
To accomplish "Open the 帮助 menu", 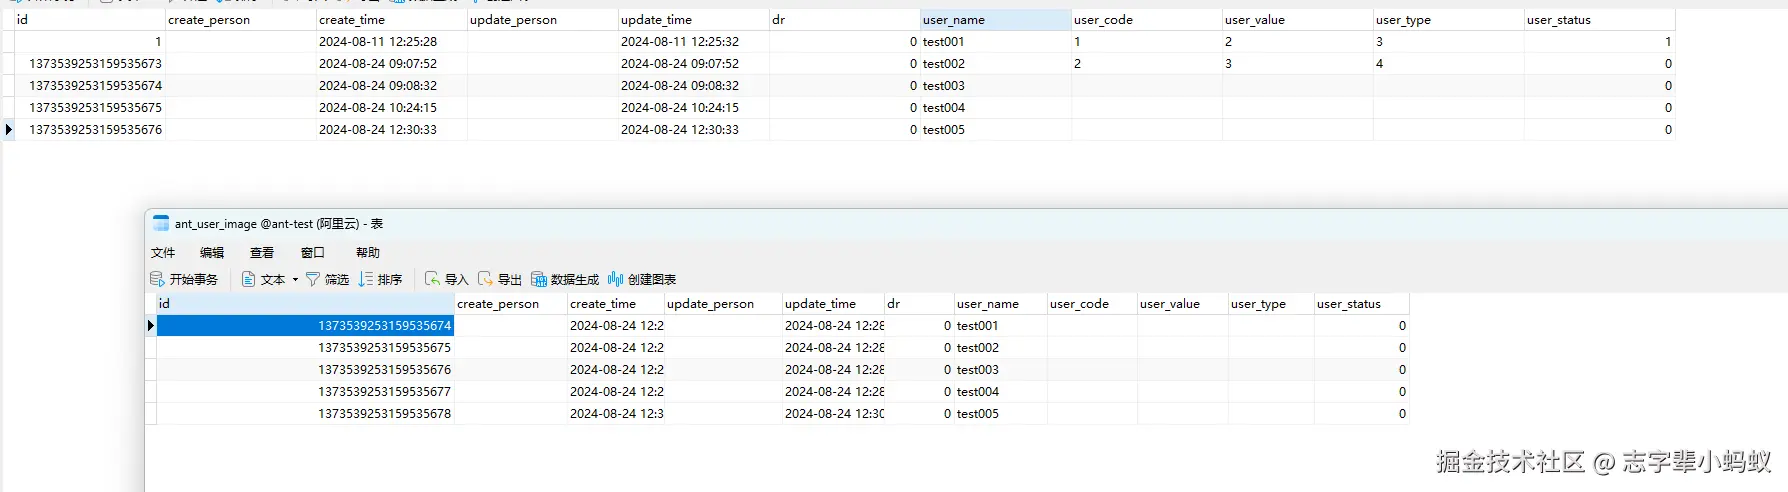I will pos(368,253).
